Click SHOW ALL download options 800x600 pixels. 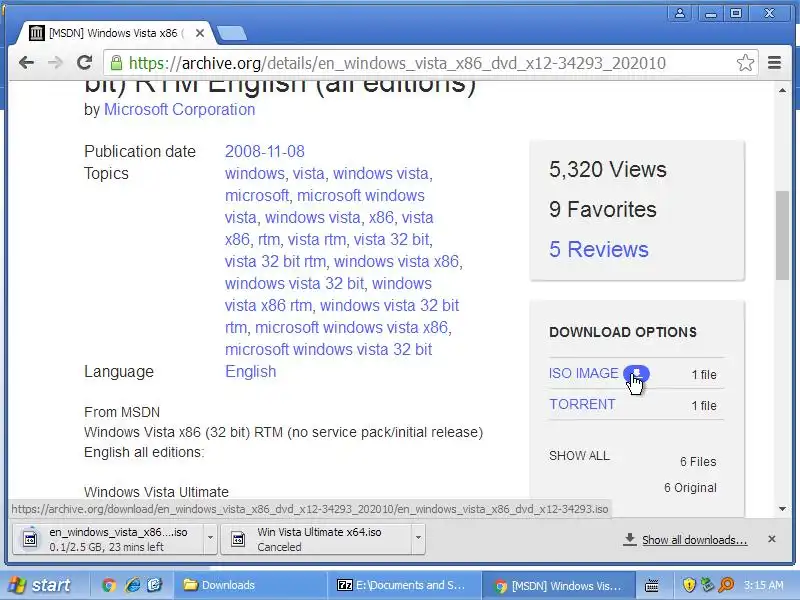pos(579,456)
